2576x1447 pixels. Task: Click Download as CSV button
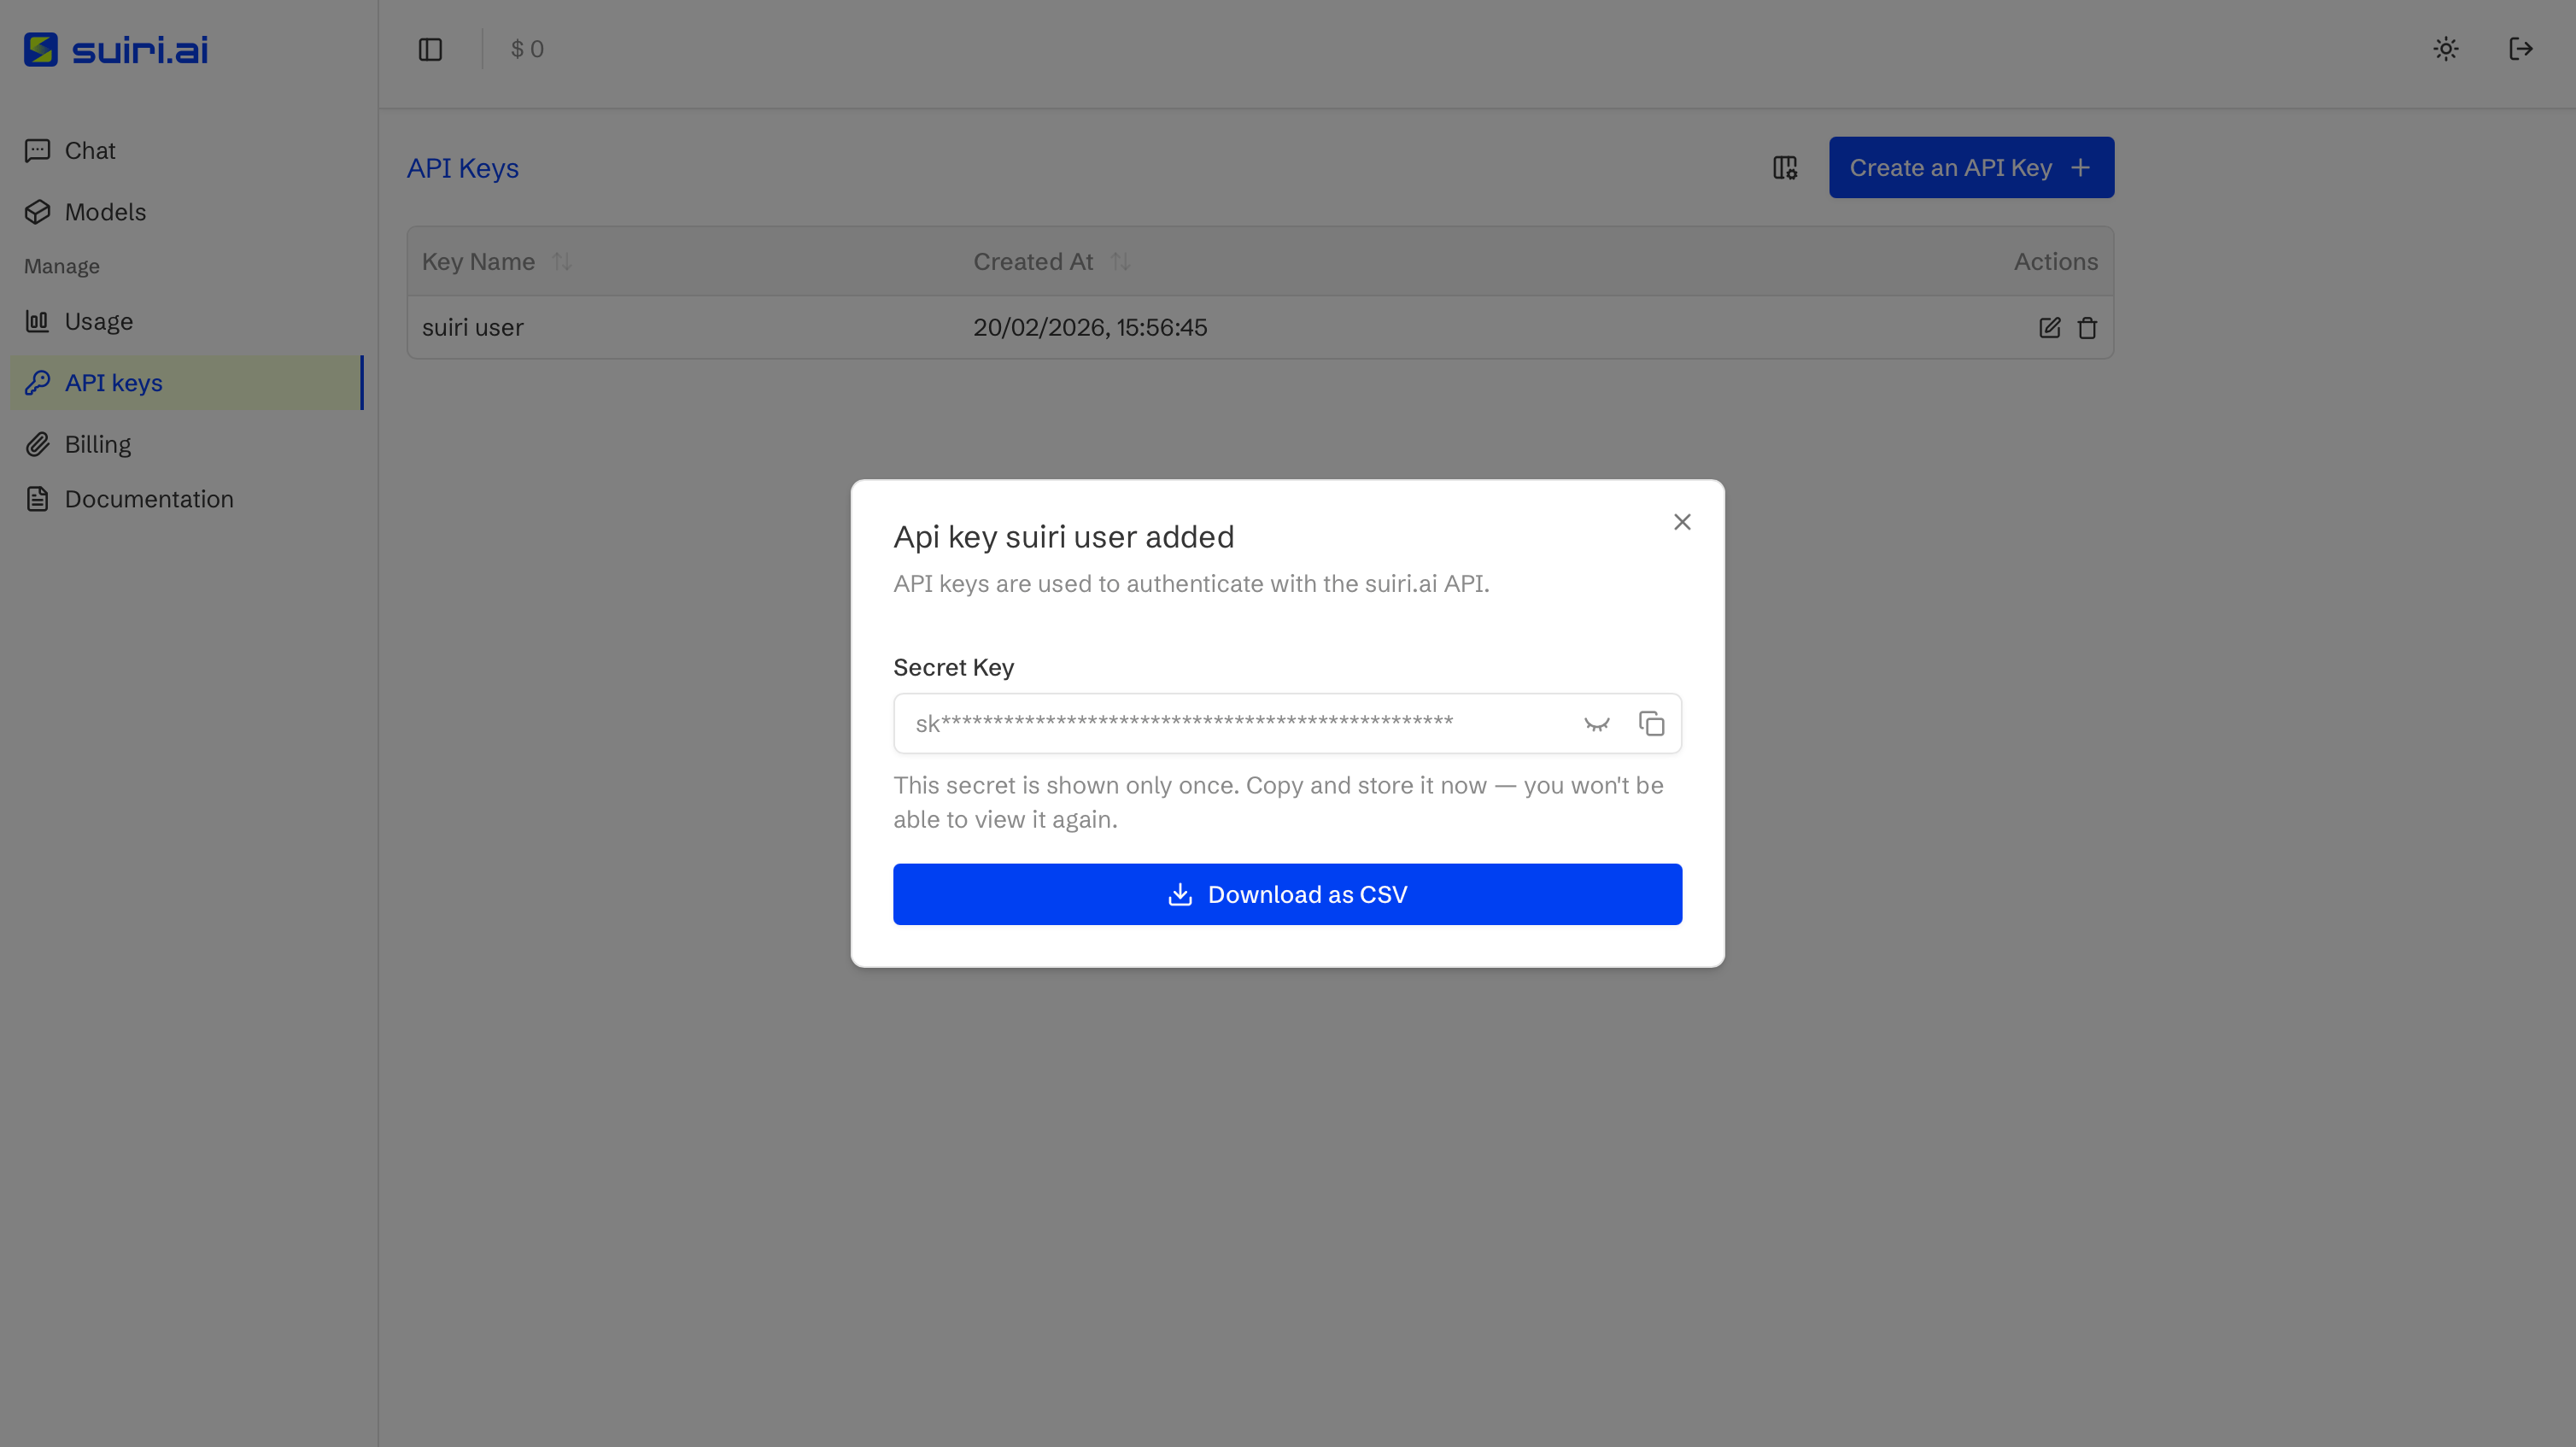(x=1287, y=894)
